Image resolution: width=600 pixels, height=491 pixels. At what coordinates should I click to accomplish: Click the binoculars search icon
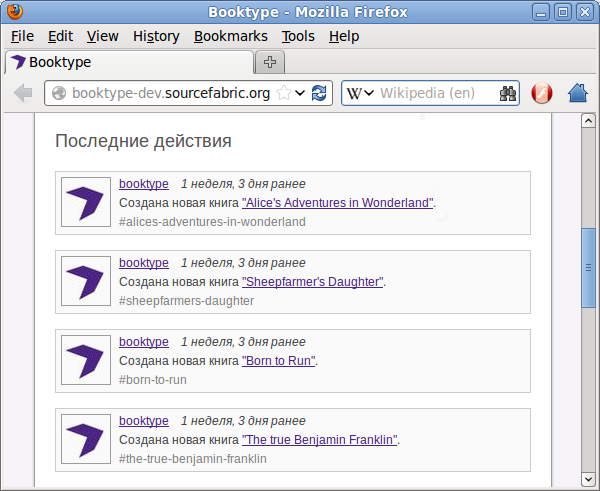[x=508, y=93]
